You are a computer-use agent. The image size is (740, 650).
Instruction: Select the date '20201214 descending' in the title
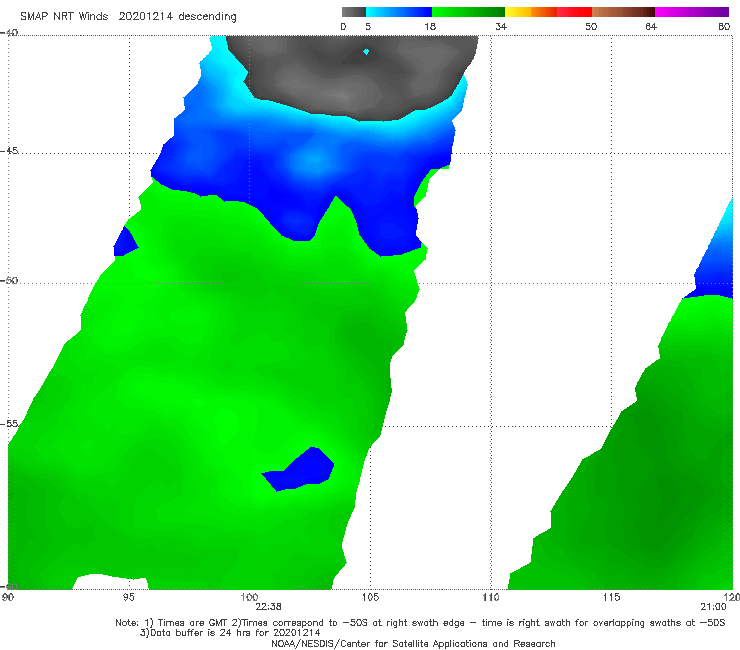pyautogui.click(x=177, y=17)
